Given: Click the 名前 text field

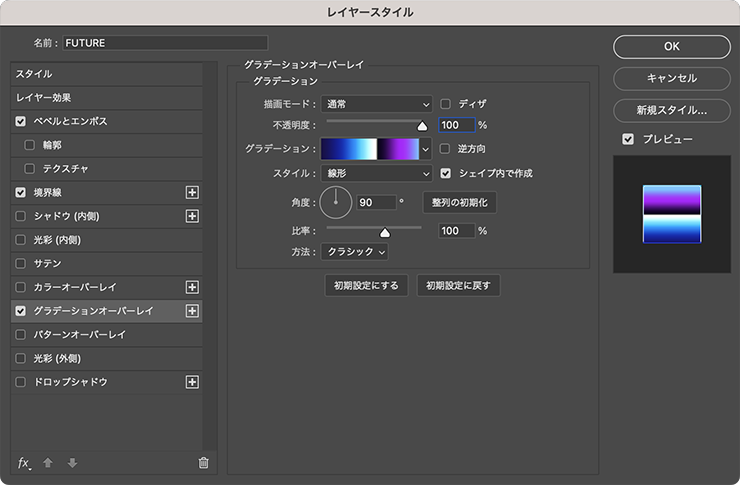Looking at the screenshot, I should [x=165, y=43].
